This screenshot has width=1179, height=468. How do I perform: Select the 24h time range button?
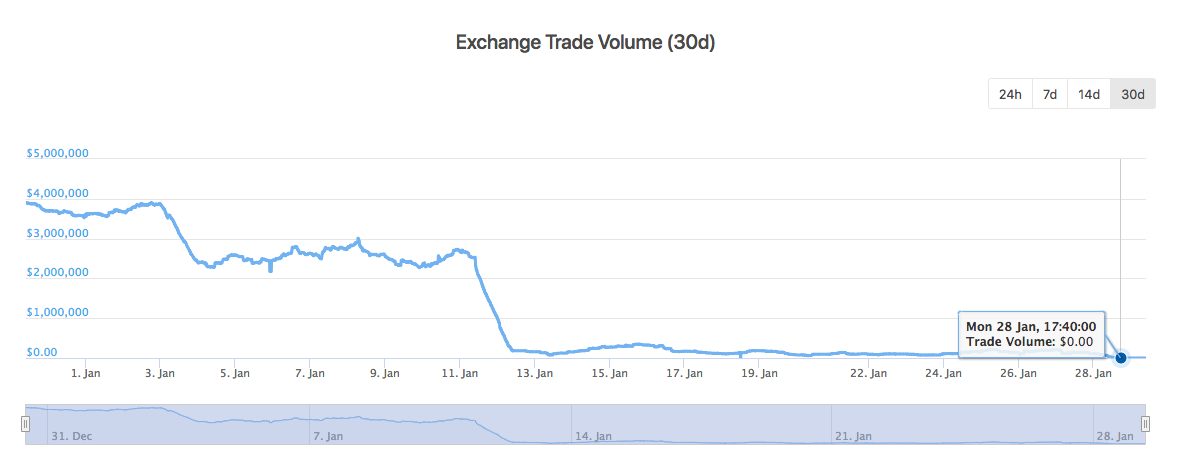(x=1010, y=94)
